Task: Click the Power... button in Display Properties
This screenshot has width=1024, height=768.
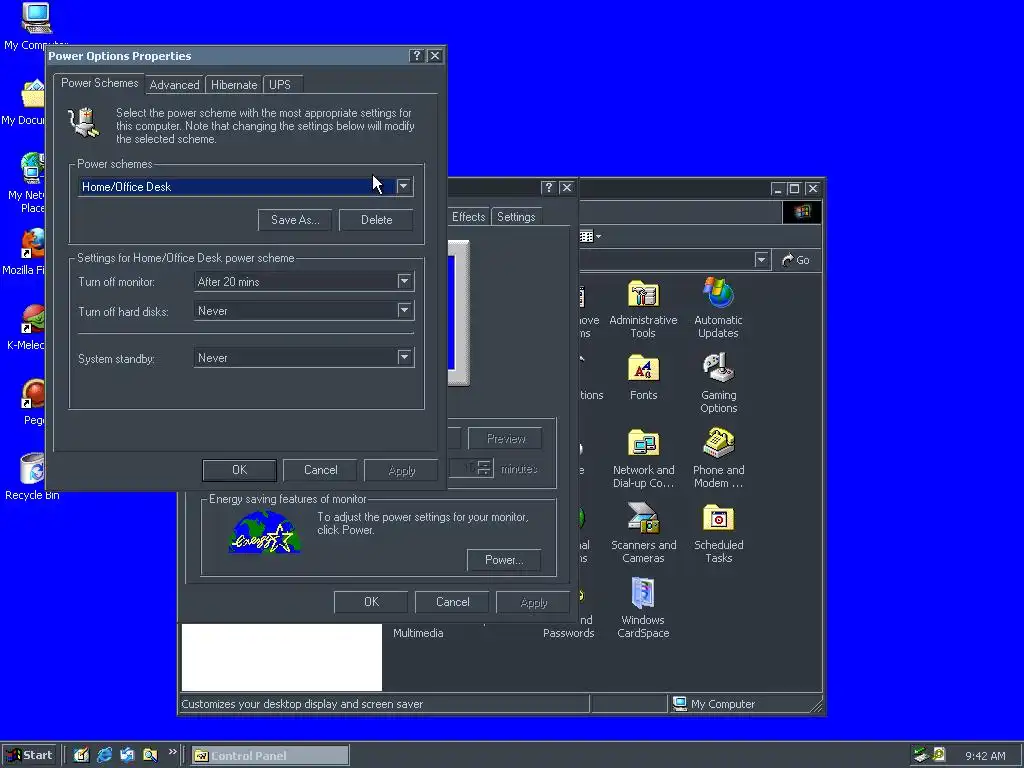Action: (504, 560)
